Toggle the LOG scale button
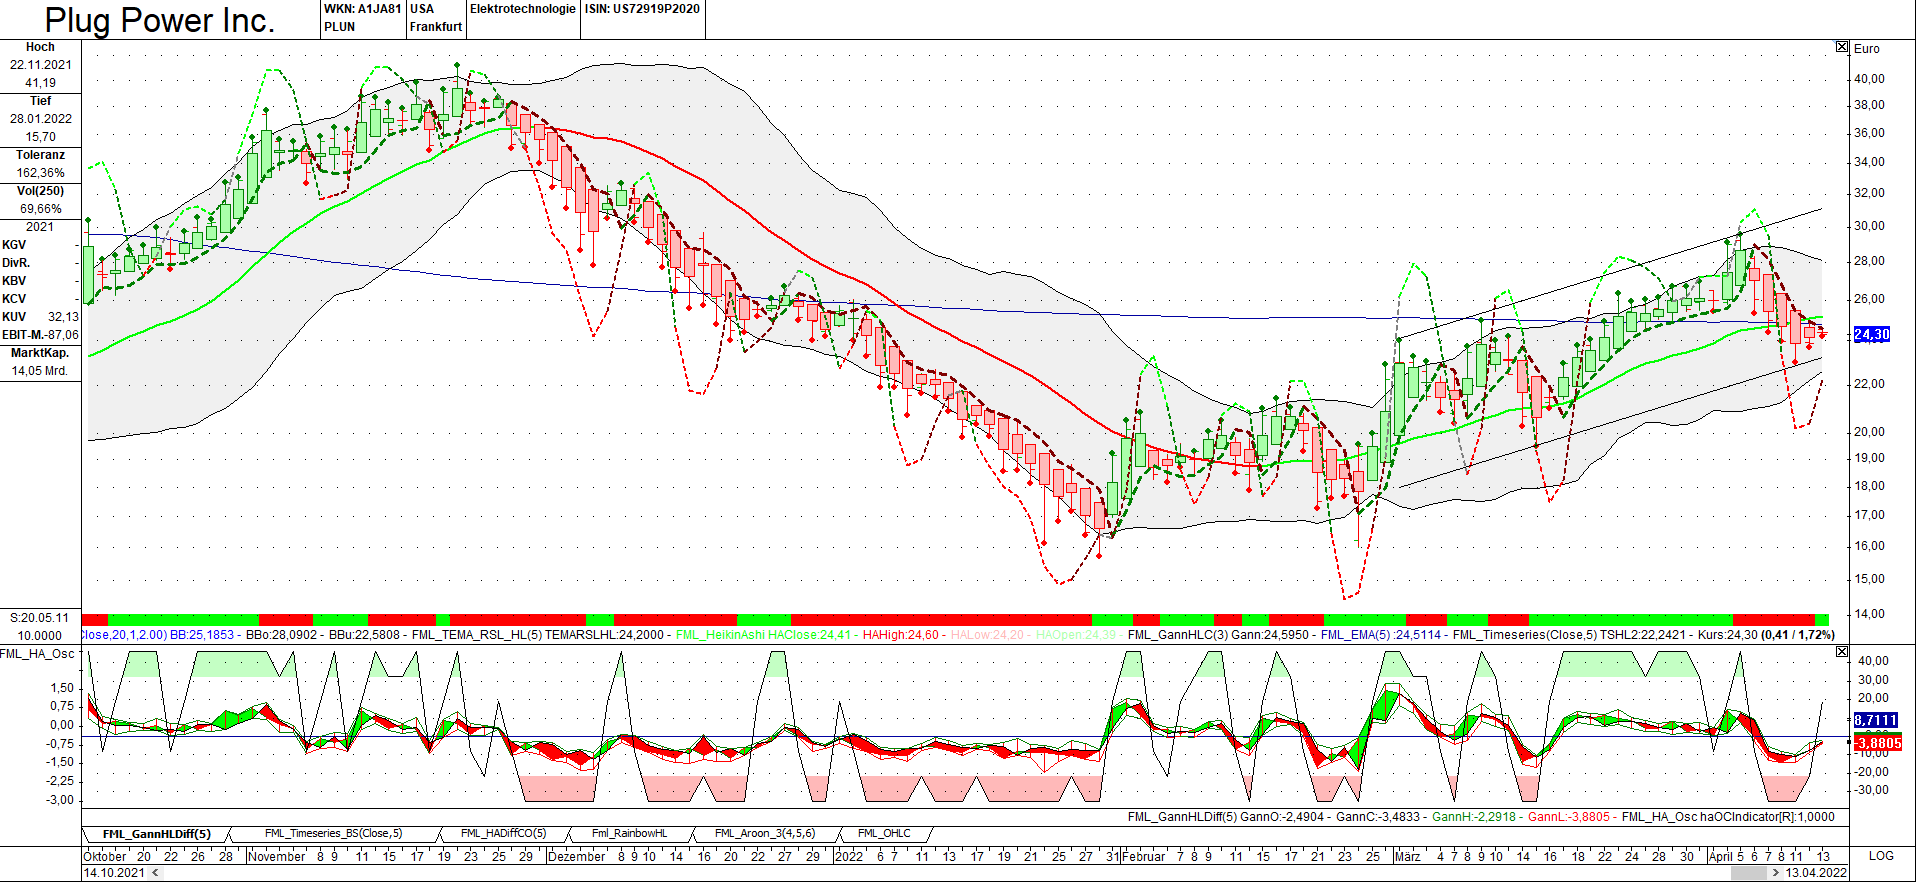The height and width of the screenshot is (882, 1916). point(1881,856)
